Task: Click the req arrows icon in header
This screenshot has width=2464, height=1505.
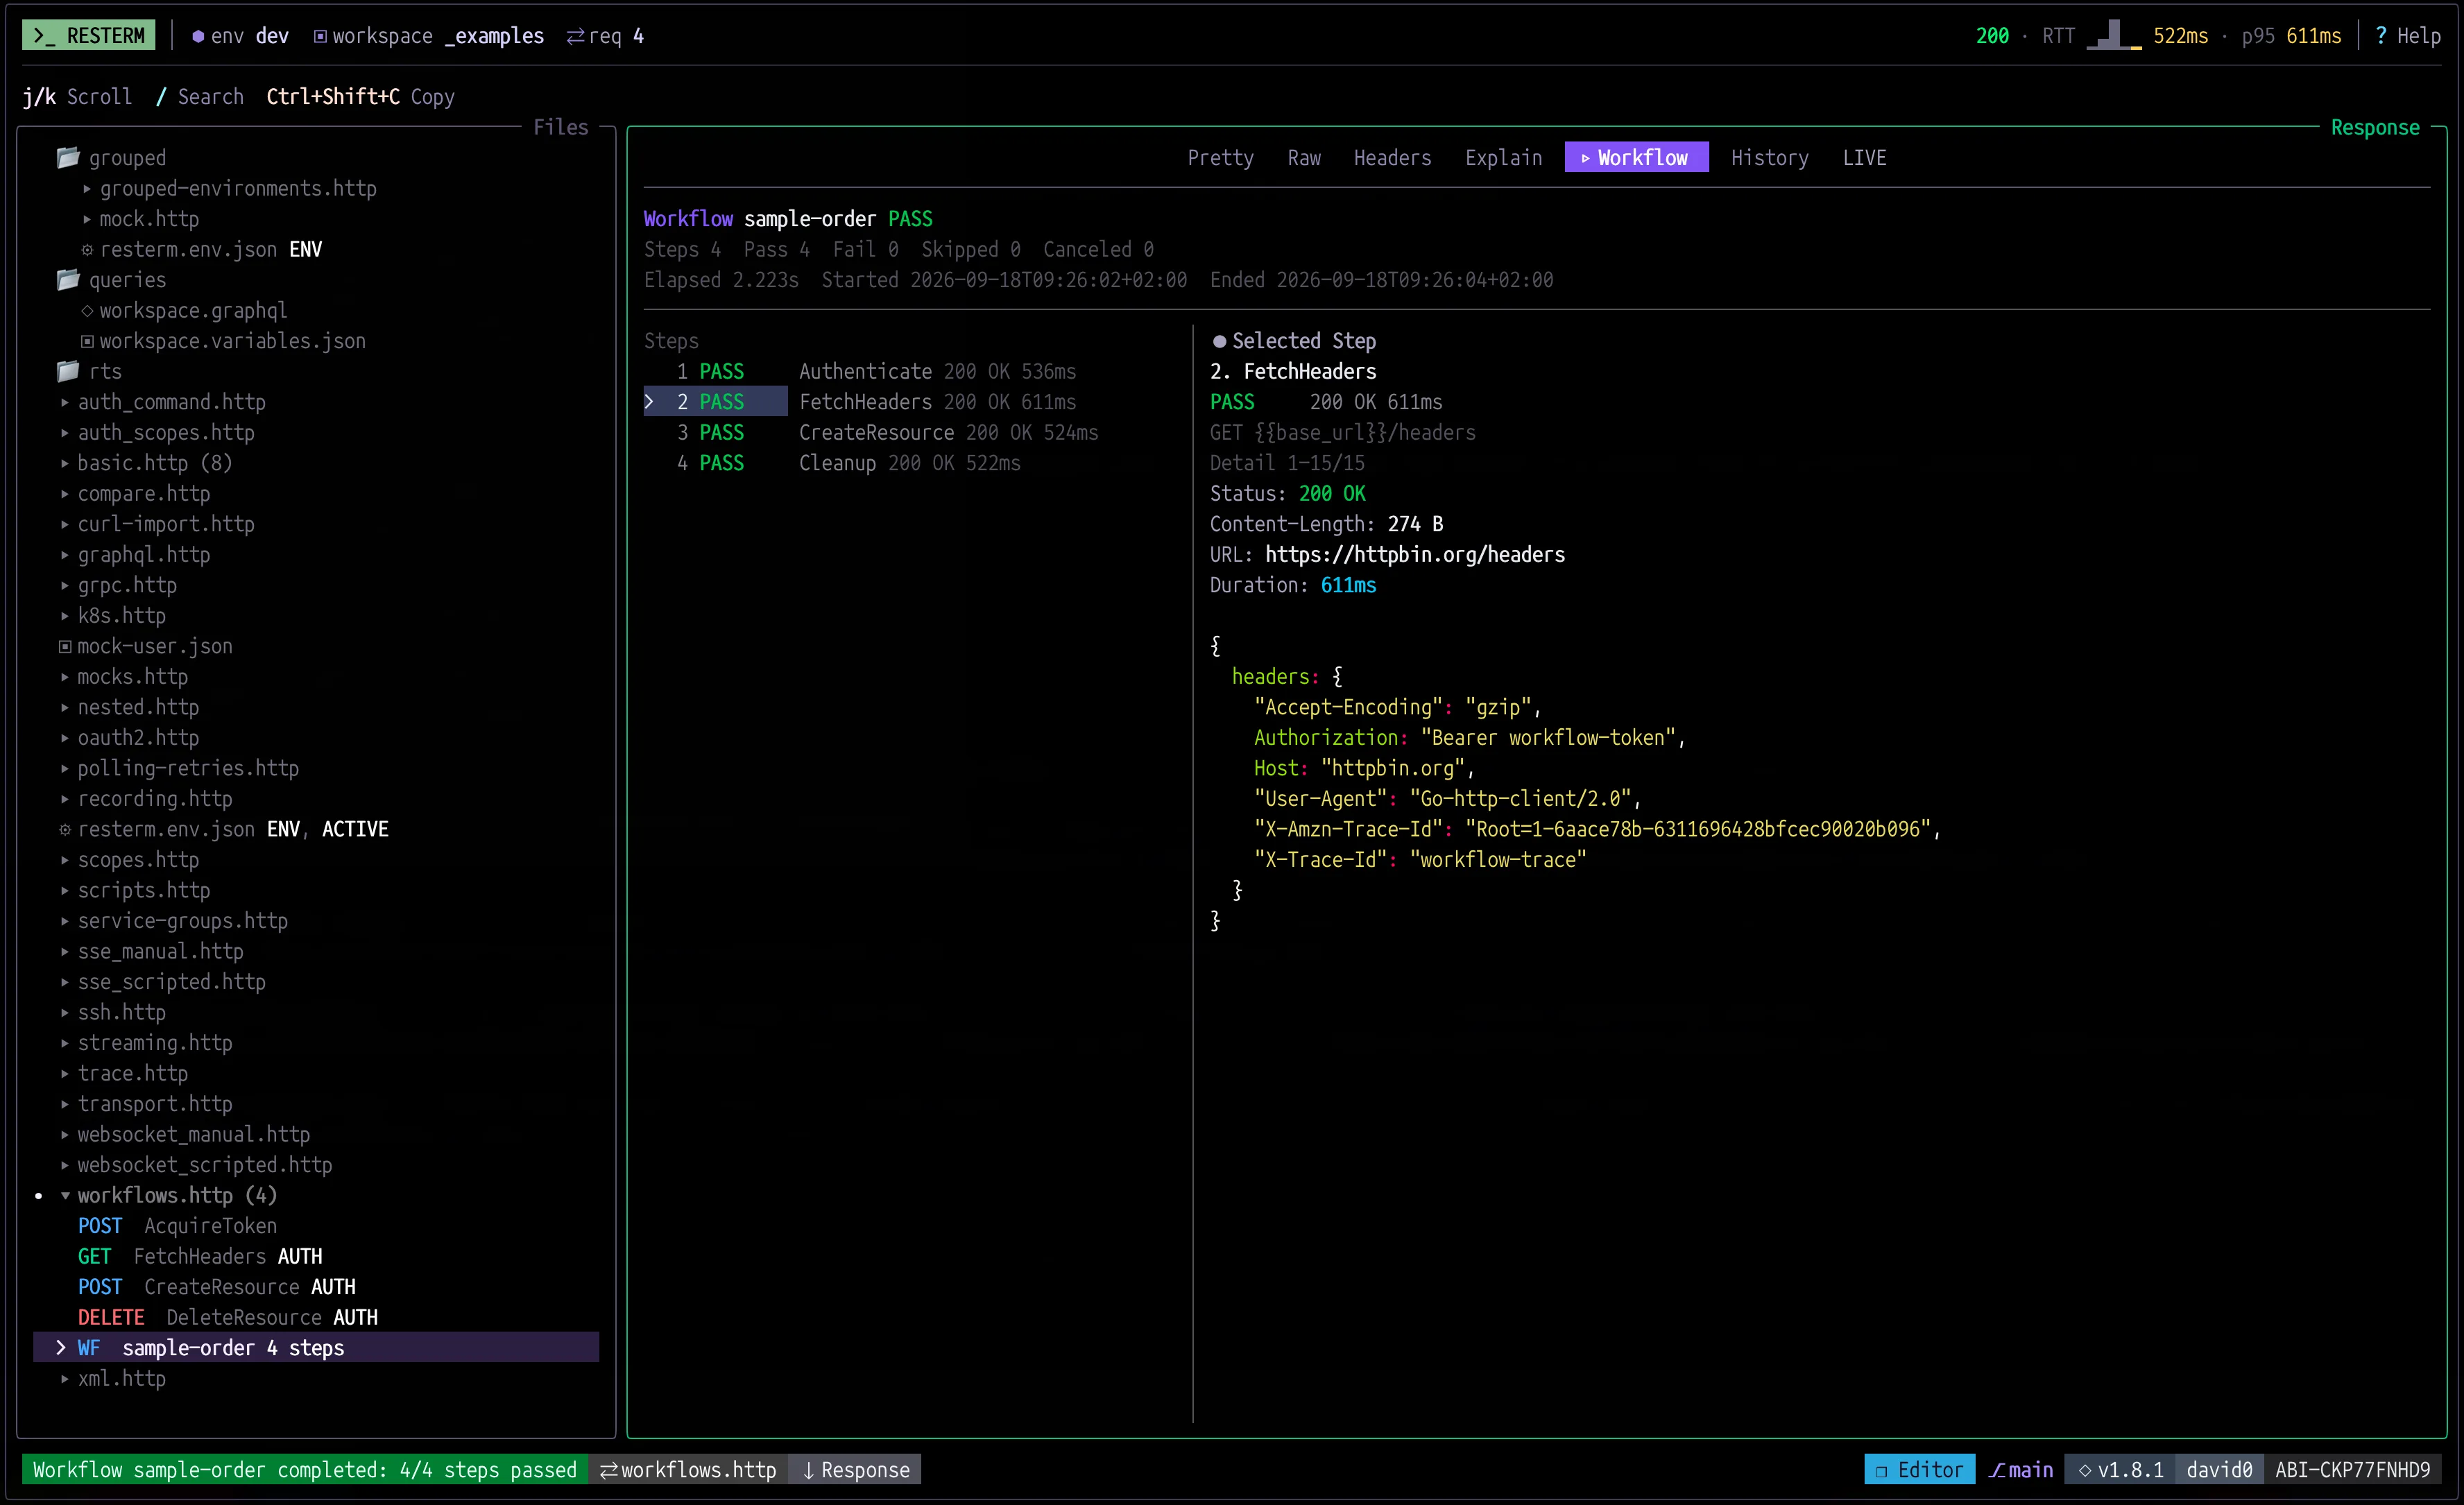Action: click(575, 36)
